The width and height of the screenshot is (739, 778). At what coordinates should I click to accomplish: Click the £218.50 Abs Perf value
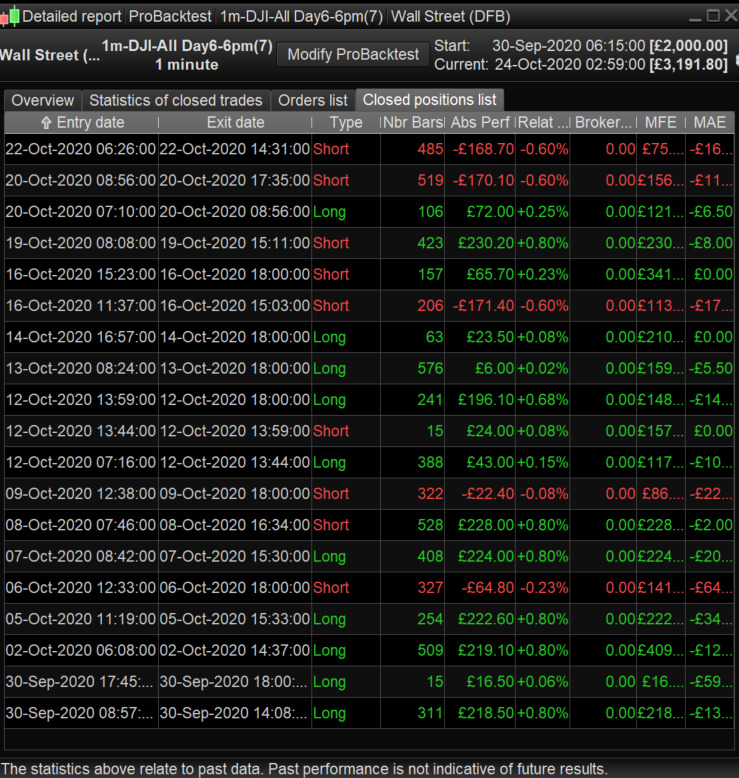click(485, 713)
